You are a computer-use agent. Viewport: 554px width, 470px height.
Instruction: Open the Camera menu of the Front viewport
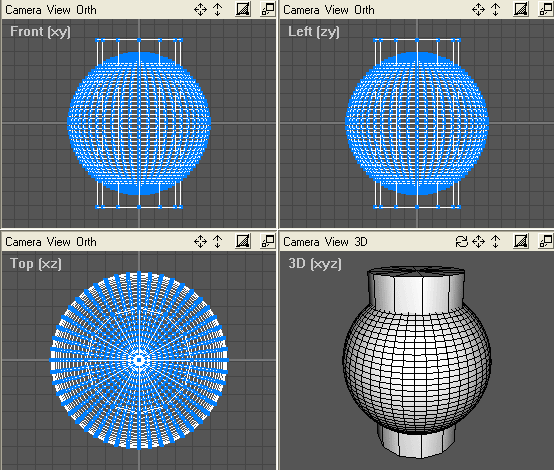23,10
